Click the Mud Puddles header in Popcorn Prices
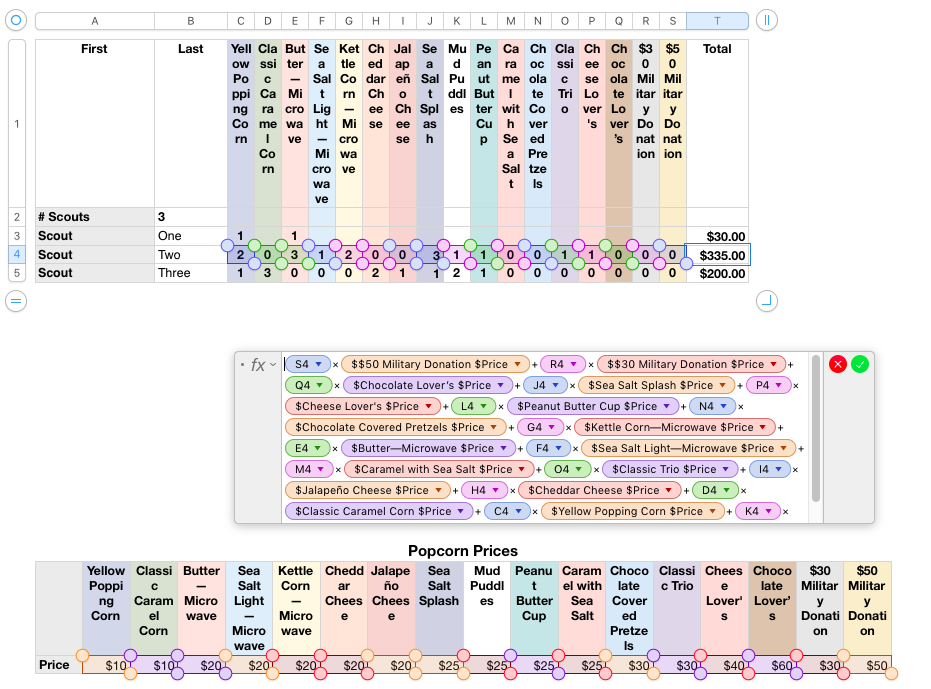Screen dimensions: 931x689 pos(487,608)
